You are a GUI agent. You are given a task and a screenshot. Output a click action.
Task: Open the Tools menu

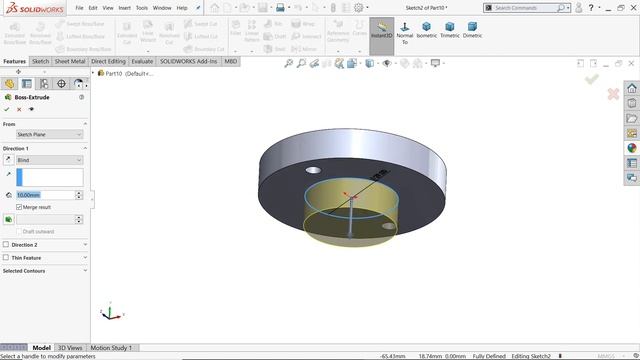(142, 8)
